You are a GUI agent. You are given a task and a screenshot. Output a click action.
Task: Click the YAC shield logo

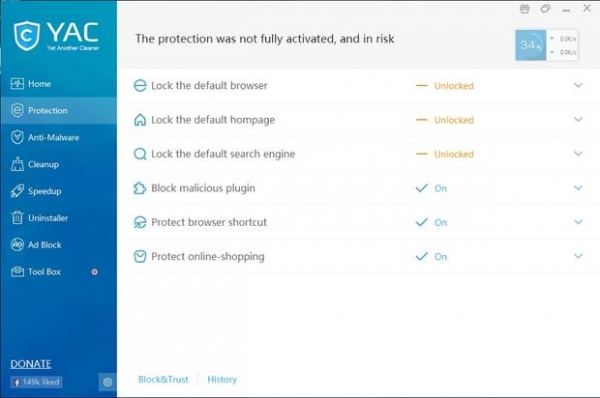tap(26, 36)
